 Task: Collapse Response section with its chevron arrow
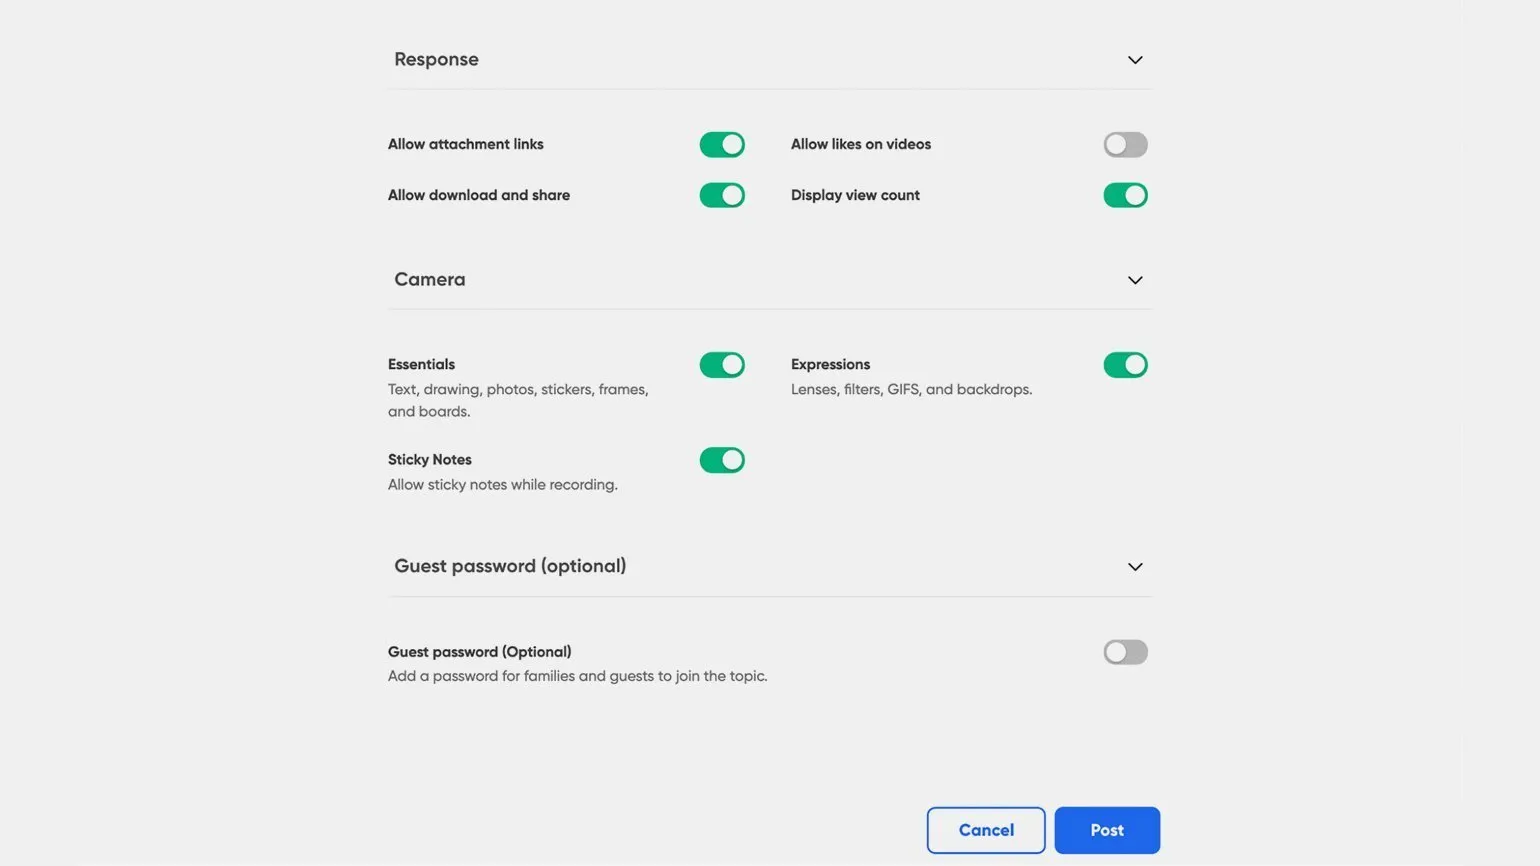click(1135, 60)
